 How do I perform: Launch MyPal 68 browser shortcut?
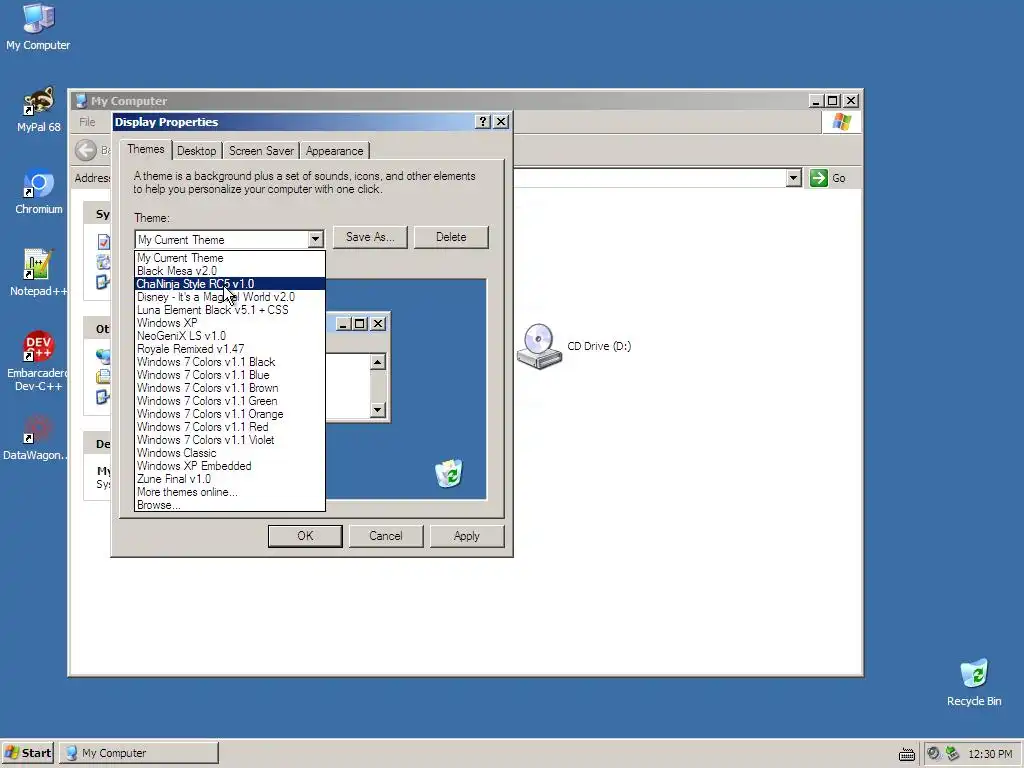point(38,110)
